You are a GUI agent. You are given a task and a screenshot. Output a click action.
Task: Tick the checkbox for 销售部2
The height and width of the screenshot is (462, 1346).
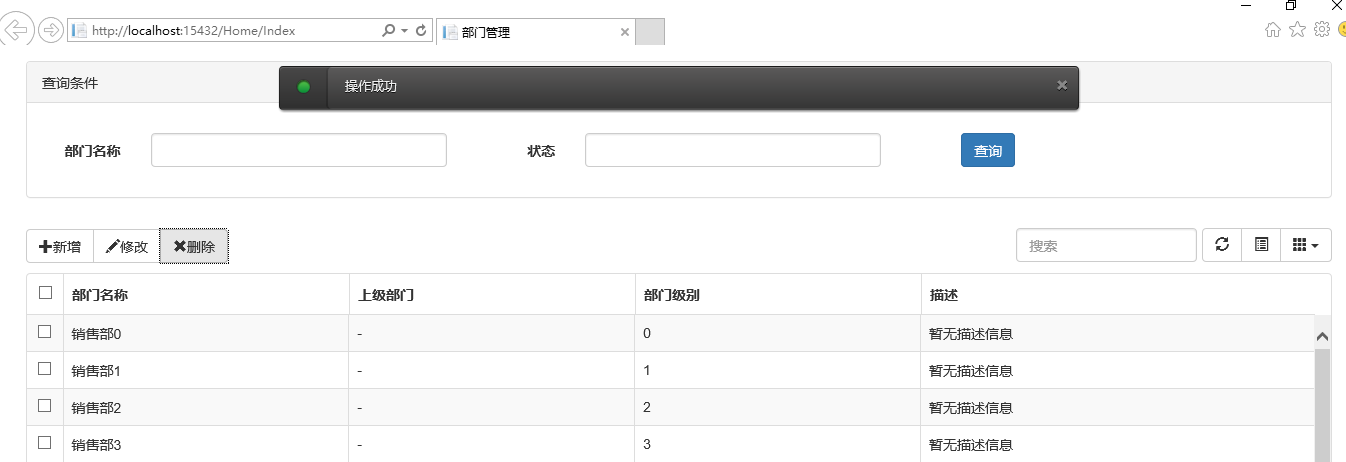(x=45, y=406)
